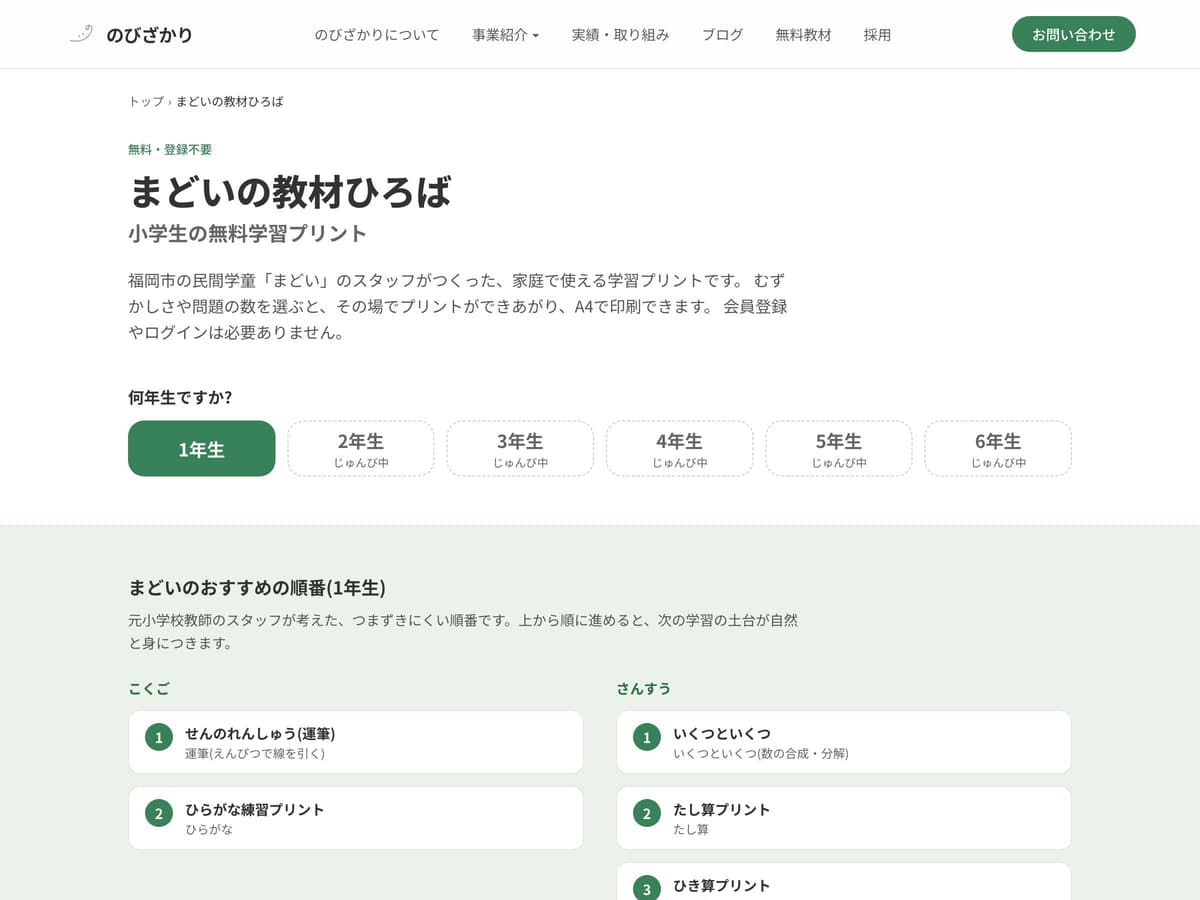Open the ブログ nav link
This screenshot has height=900, width=1200.
click(x=722, y=34)
